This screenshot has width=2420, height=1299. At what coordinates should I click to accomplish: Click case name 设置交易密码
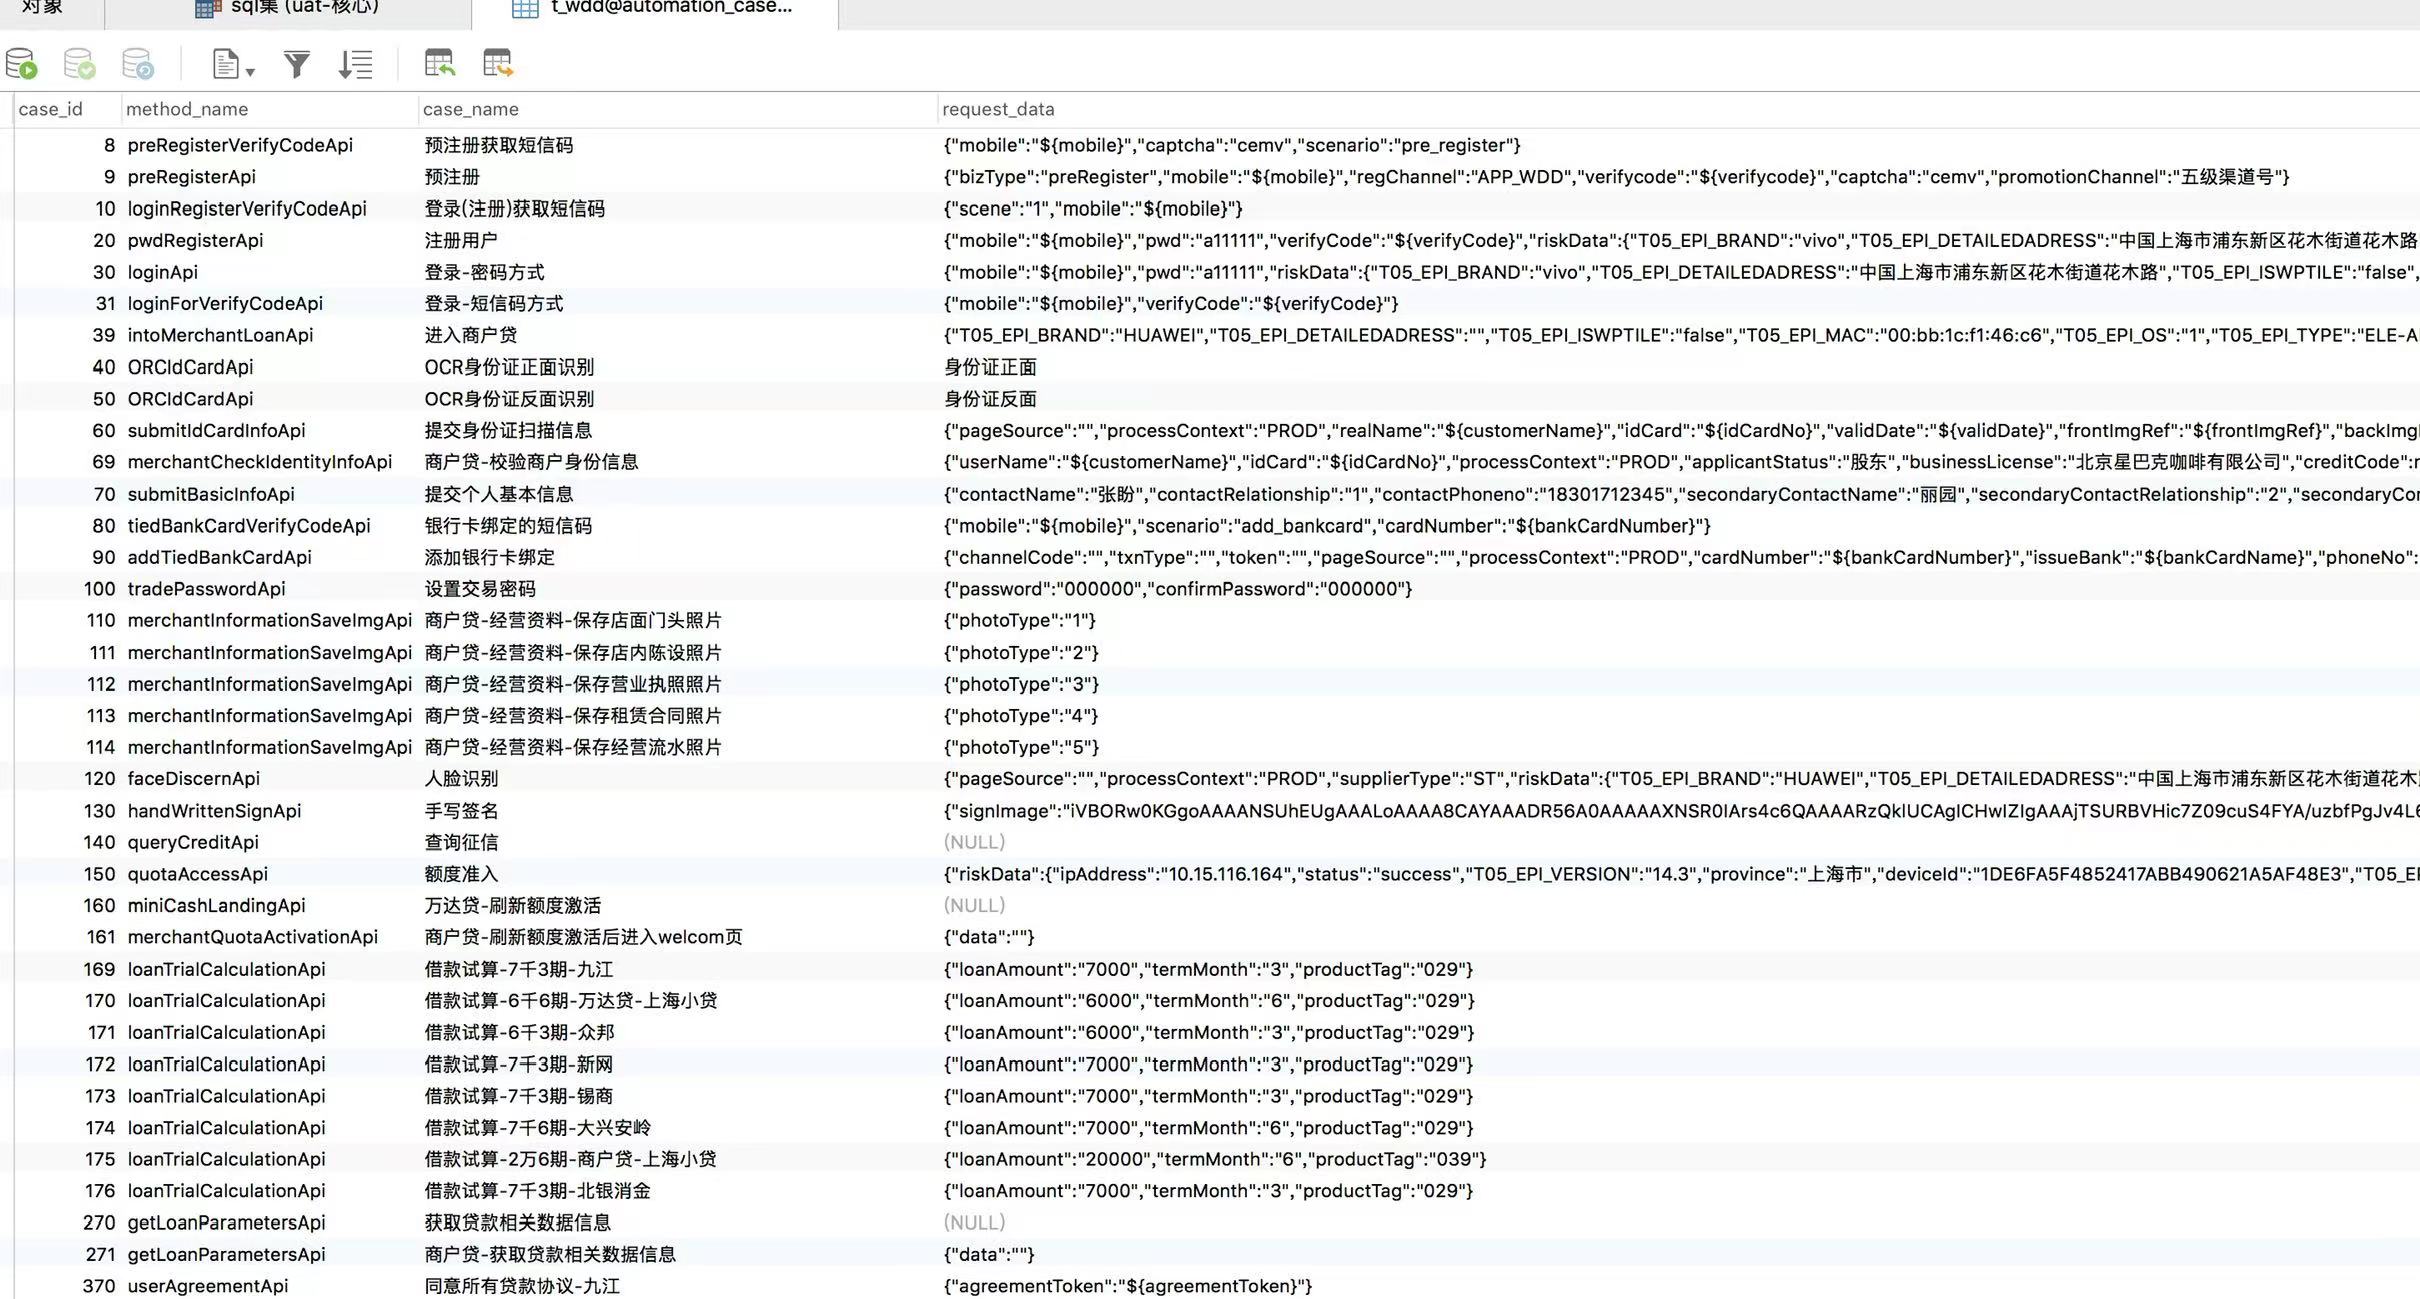[480, 589]
